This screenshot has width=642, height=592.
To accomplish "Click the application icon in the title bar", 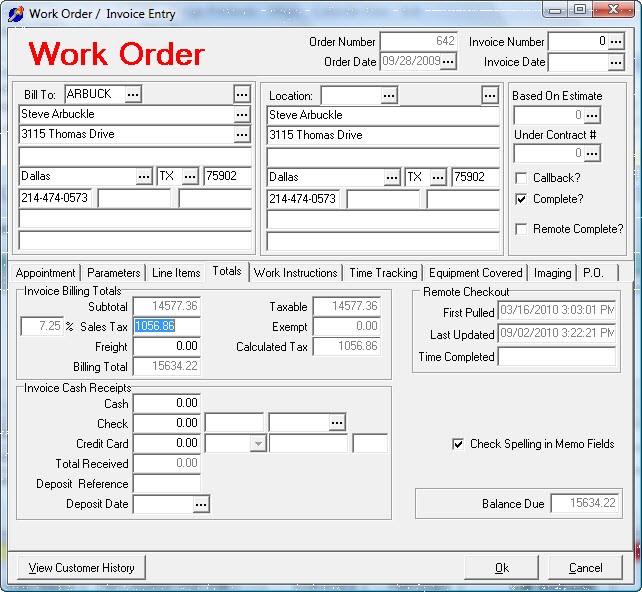I will [16, 14].
